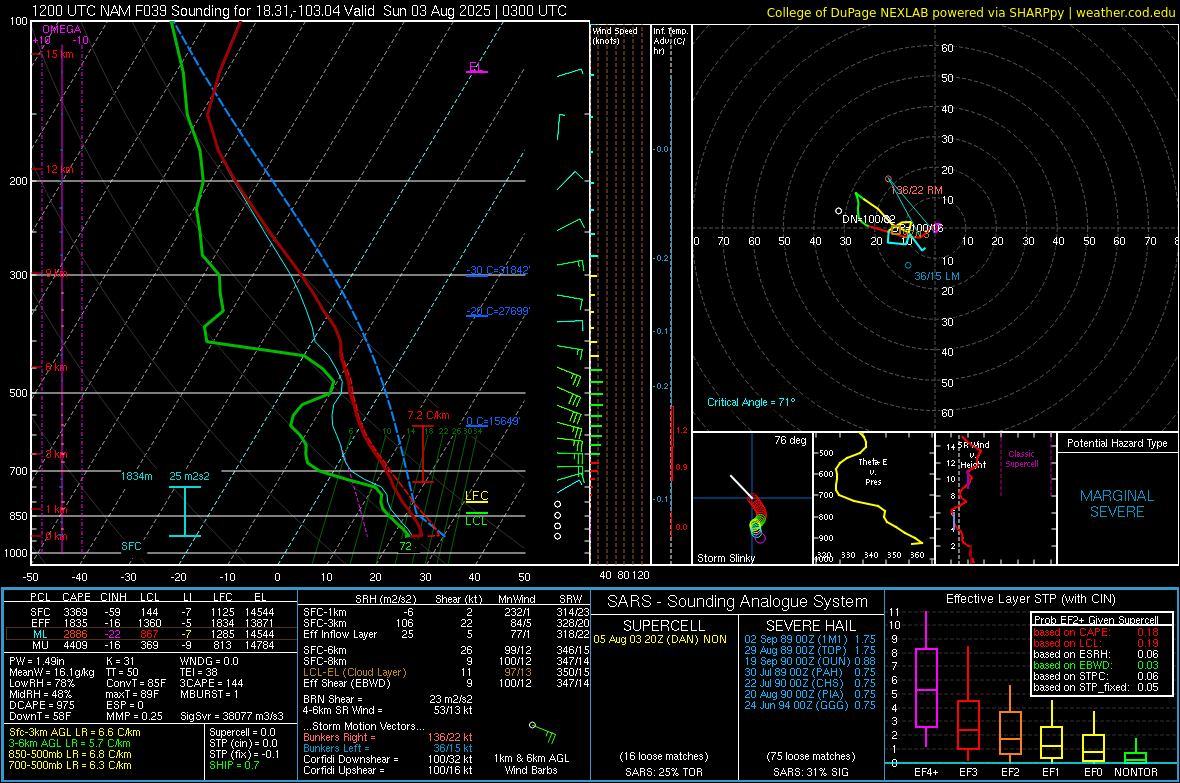Select the purple 'Classic Supercell' label
1180x783 pixels.
coord(1021,459)
